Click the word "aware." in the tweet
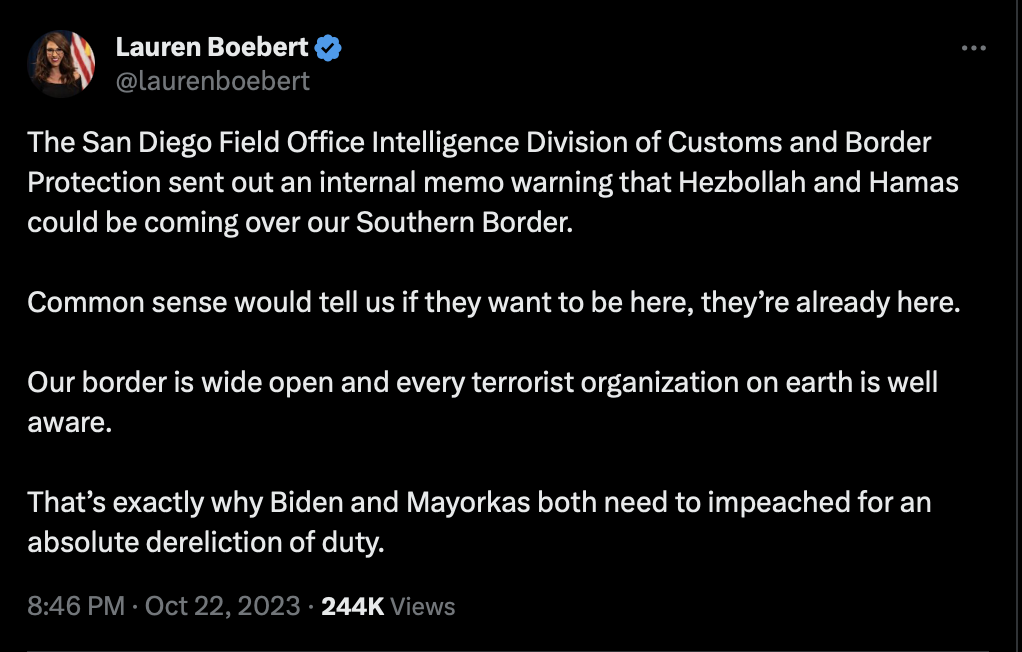This screenshot has width=1022, height=652. (x=68, y=422)
